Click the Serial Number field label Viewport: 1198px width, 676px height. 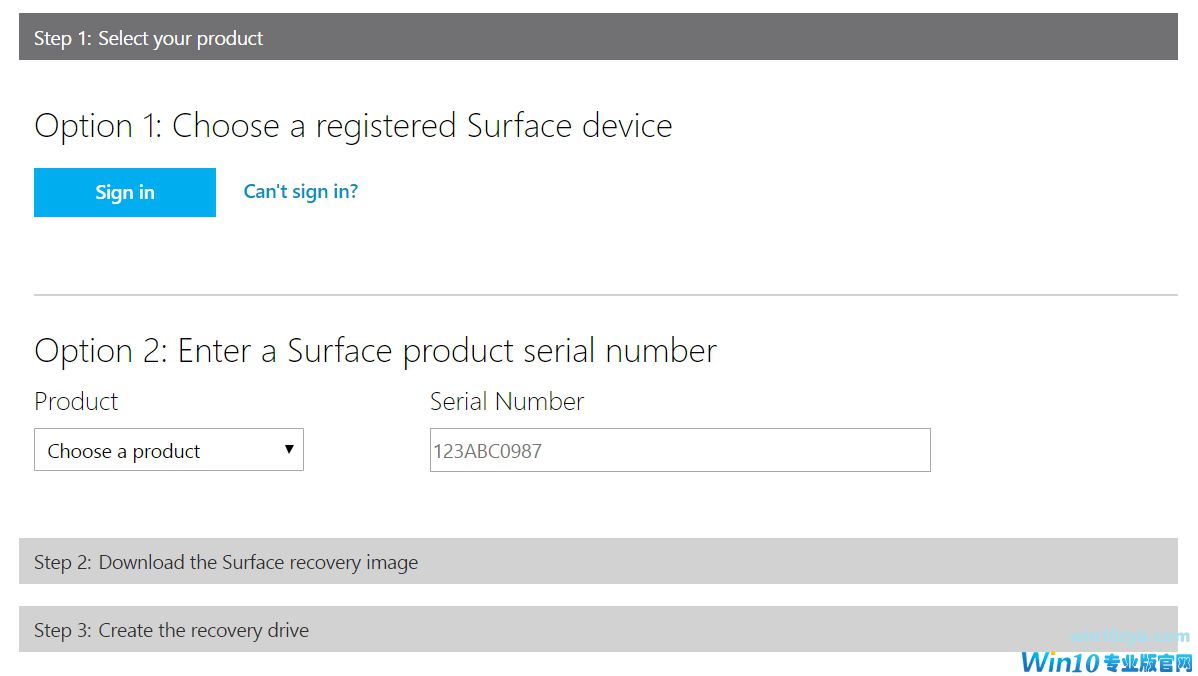507,402
